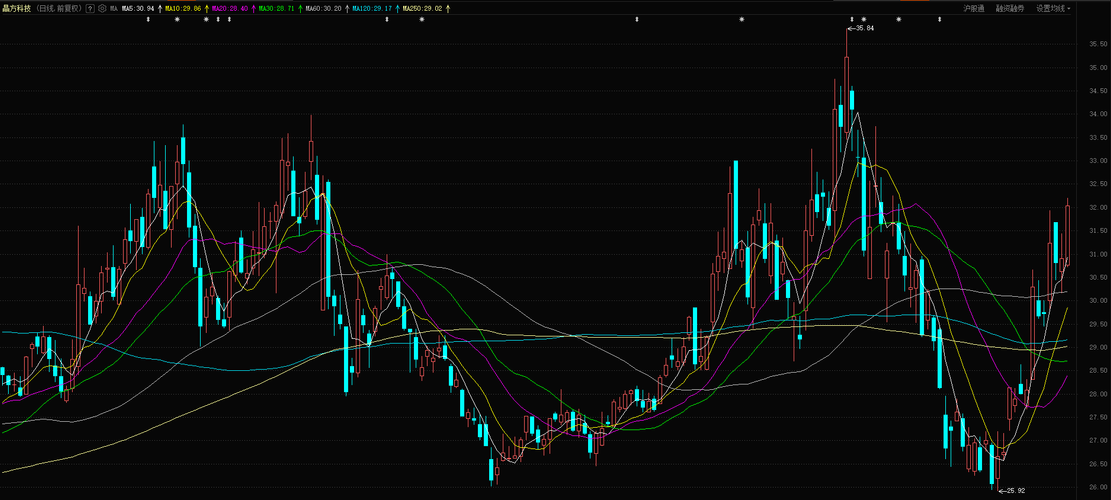Click the 26.00 price axis label

(x=1099, y=487)
